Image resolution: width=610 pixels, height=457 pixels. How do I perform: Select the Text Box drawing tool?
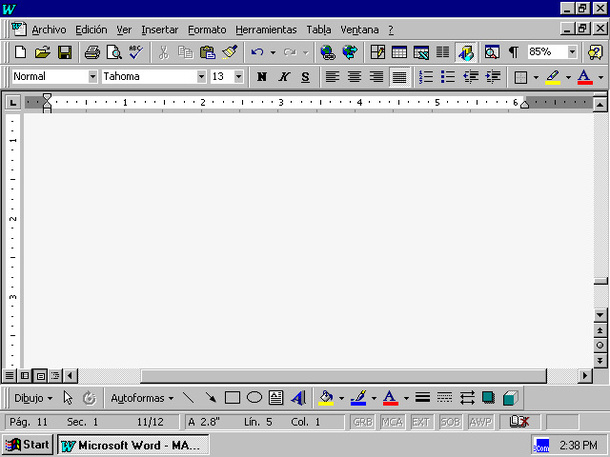pos(276,398)
